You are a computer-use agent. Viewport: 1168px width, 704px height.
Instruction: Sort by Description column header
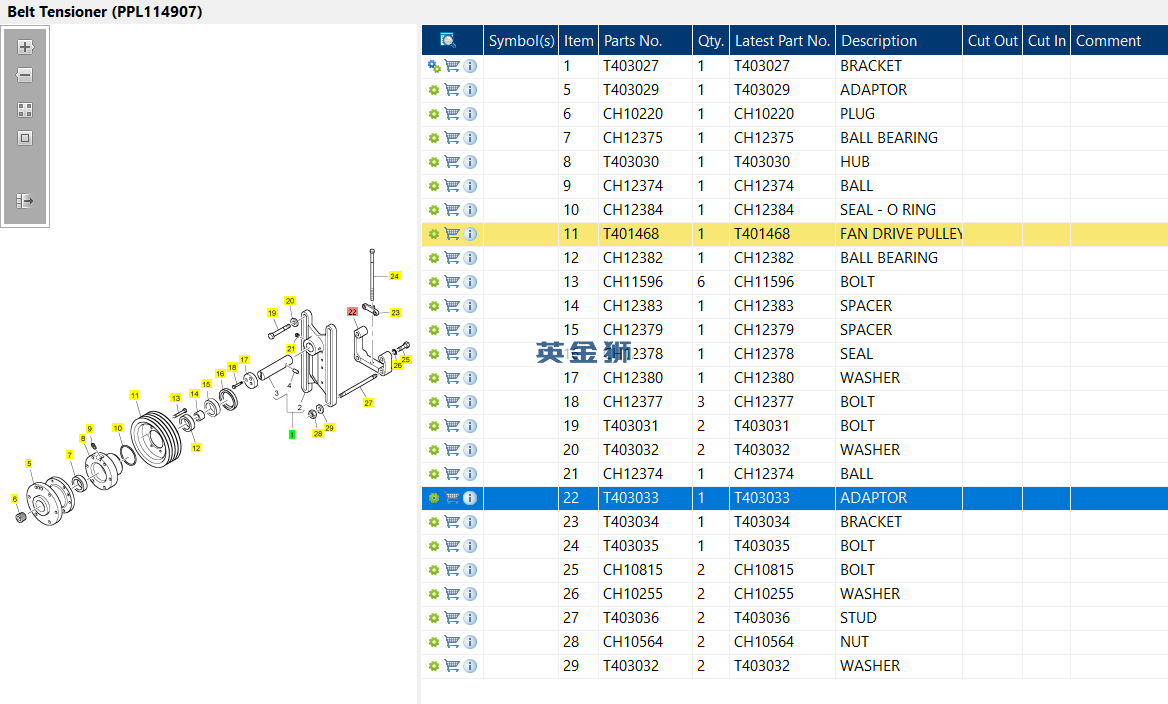tap(898, 40)
